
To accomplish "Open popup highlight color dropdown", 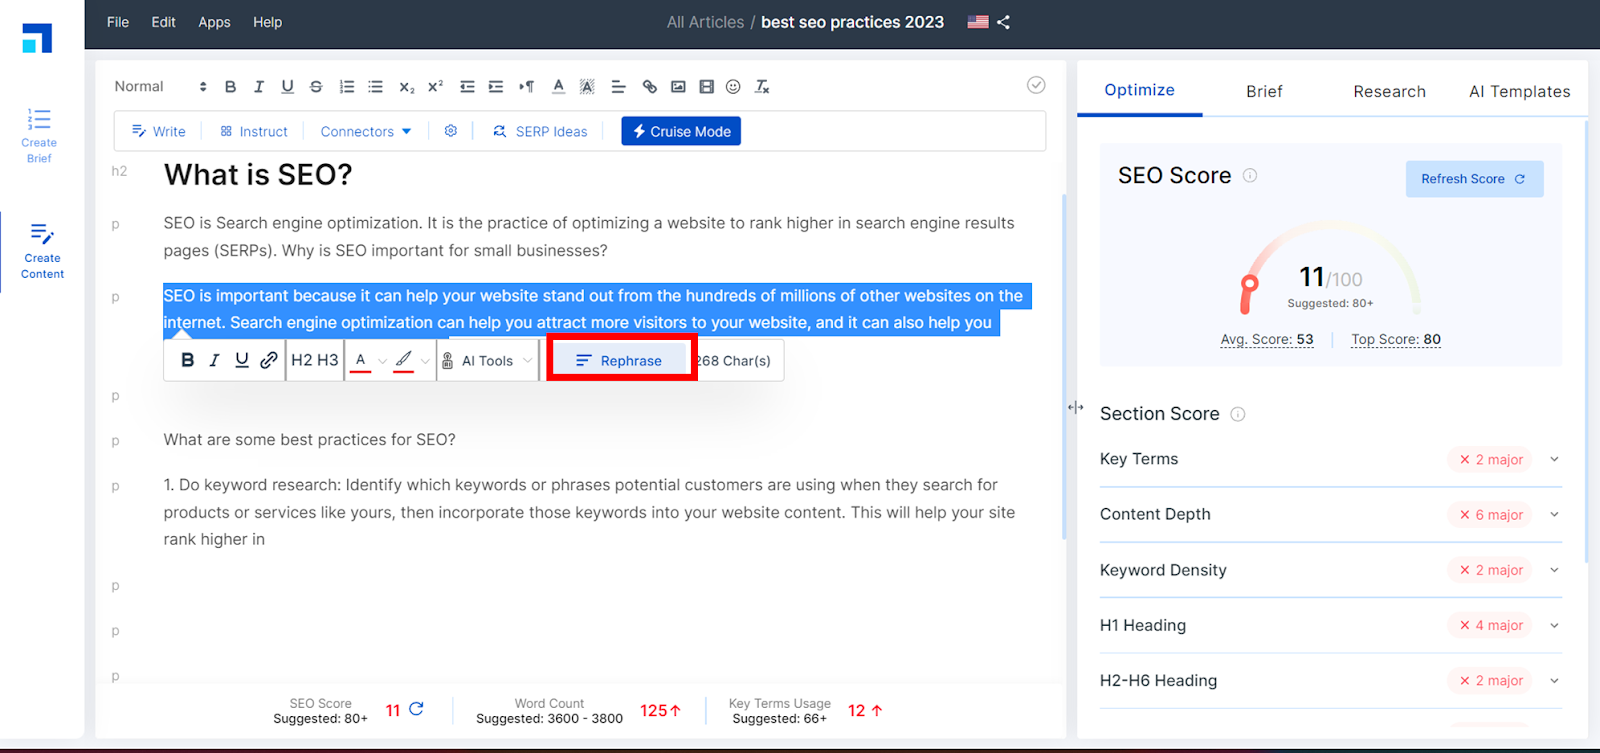I will point(412,360).
